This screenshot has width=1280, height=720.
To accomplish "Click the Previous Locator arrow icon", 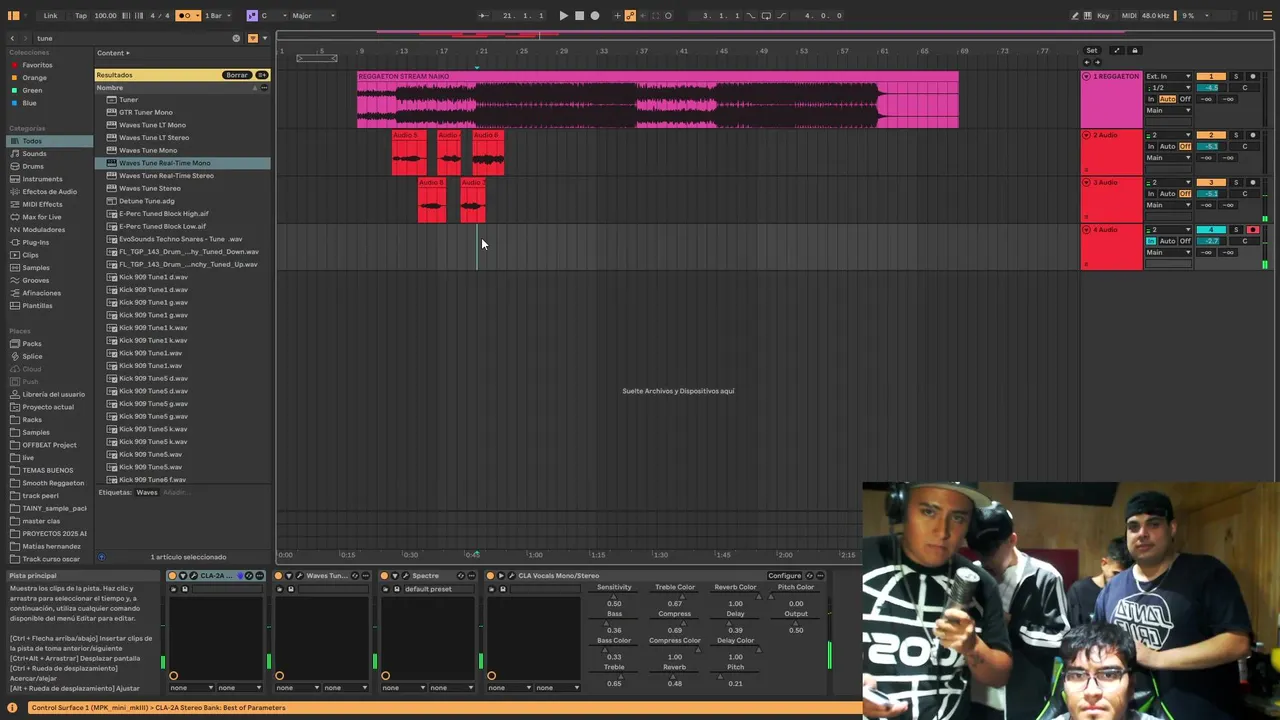I will point(1088,62).
